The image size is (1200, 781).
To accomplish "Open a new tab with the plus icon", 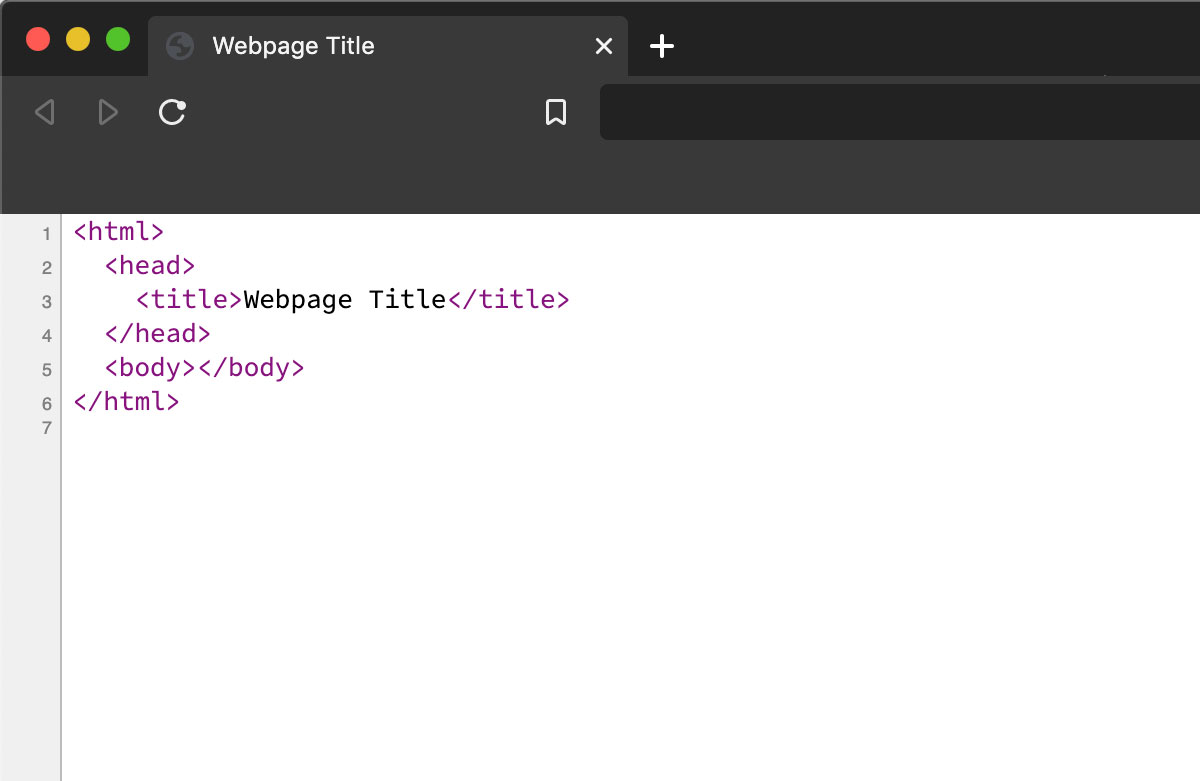I will [x=662, y=46].
